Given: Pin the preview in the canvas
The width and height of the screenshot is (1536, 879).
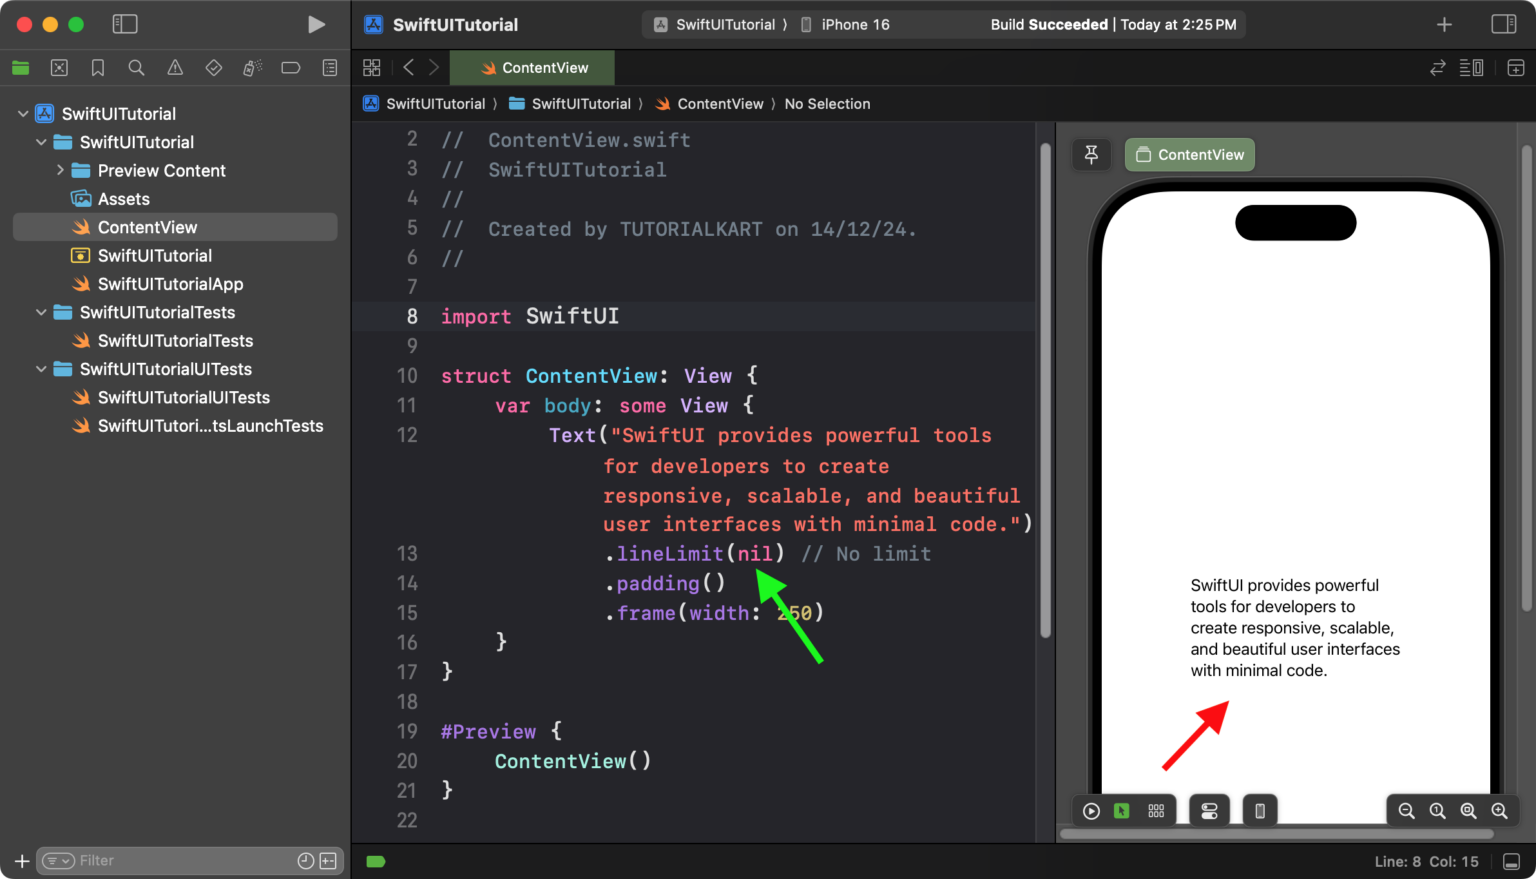Looking at the screenshot, I should click(1091, 155).
